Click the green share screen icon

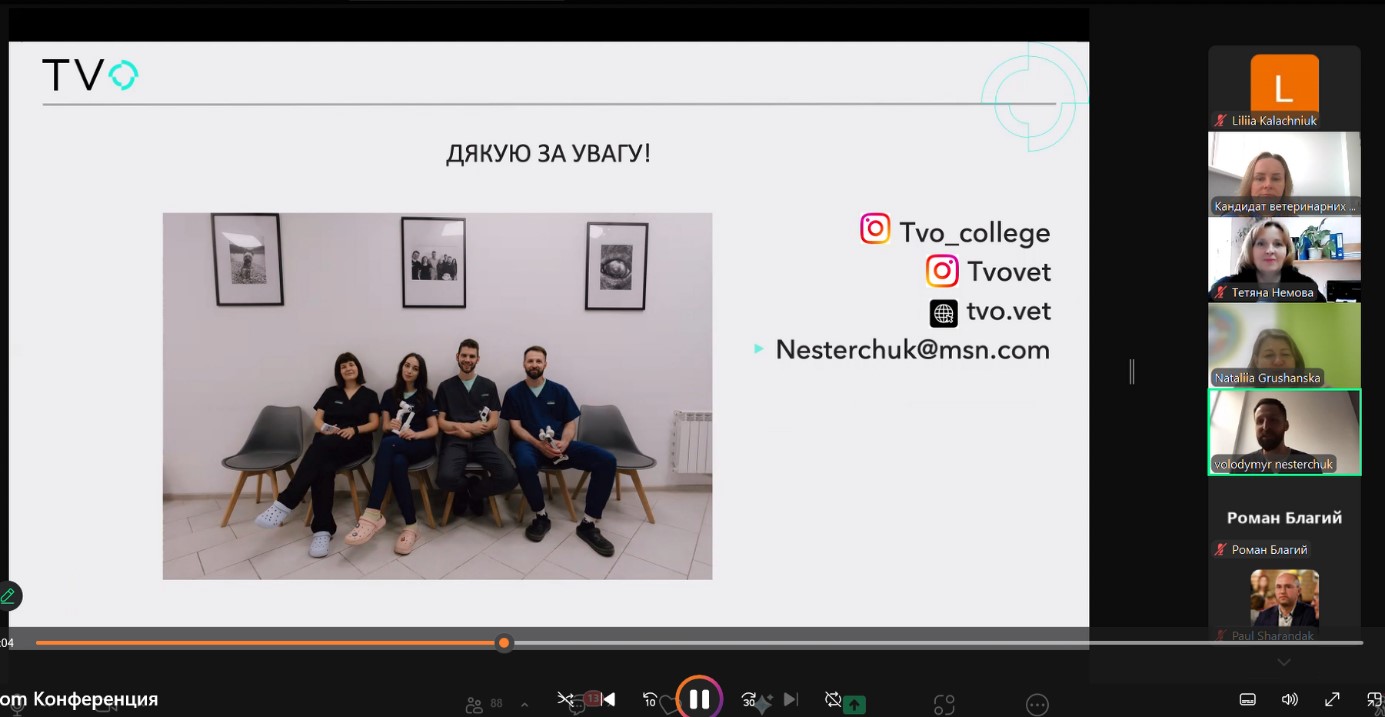[x=854, y=705]
